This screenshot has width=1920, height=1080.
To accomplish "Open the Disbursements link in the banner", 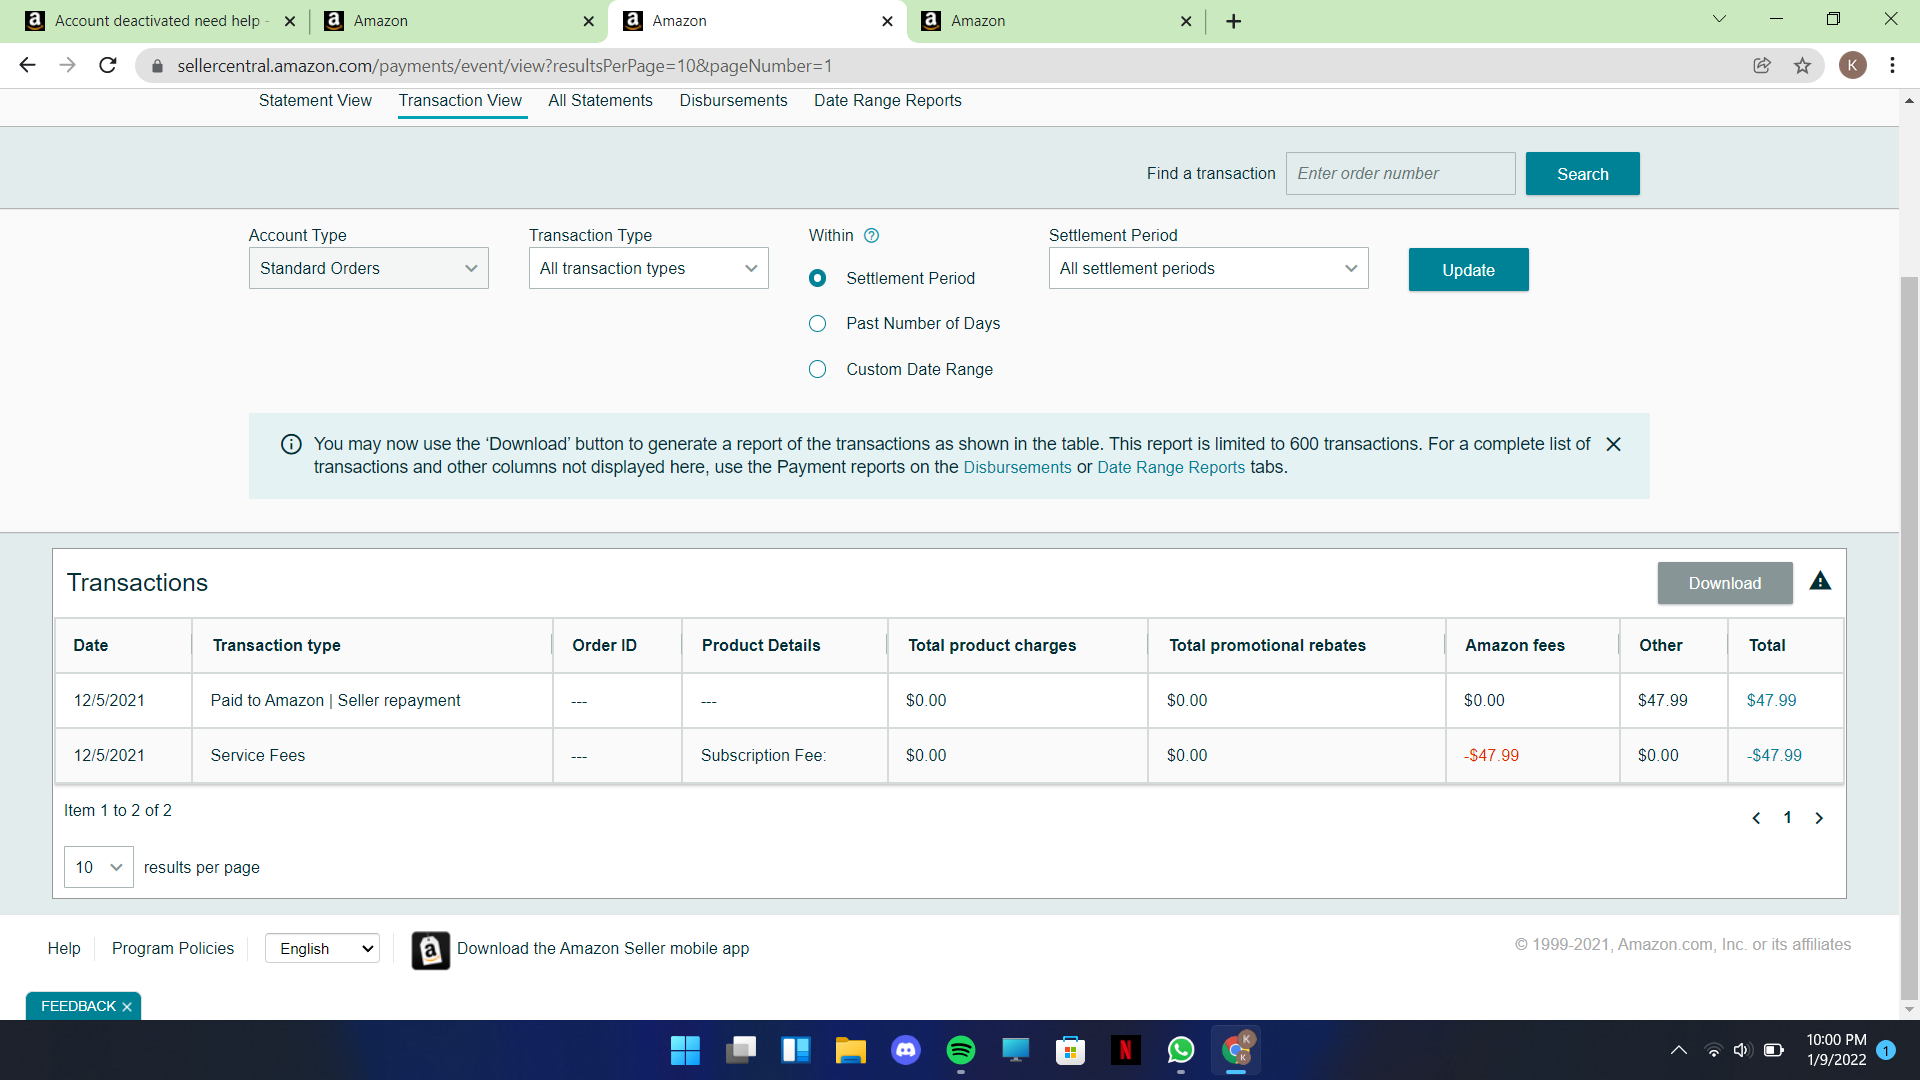I will coord(1017,467).
